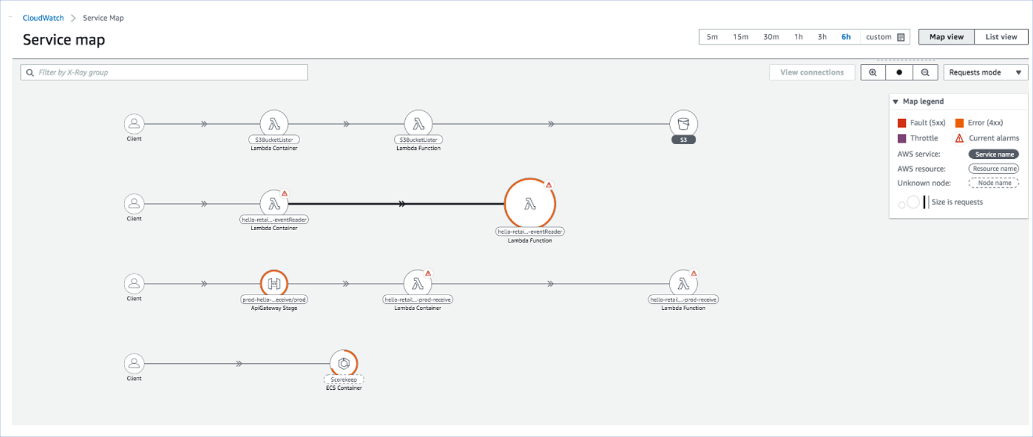Select the Client node in the eventReader row

coord(134,204)
